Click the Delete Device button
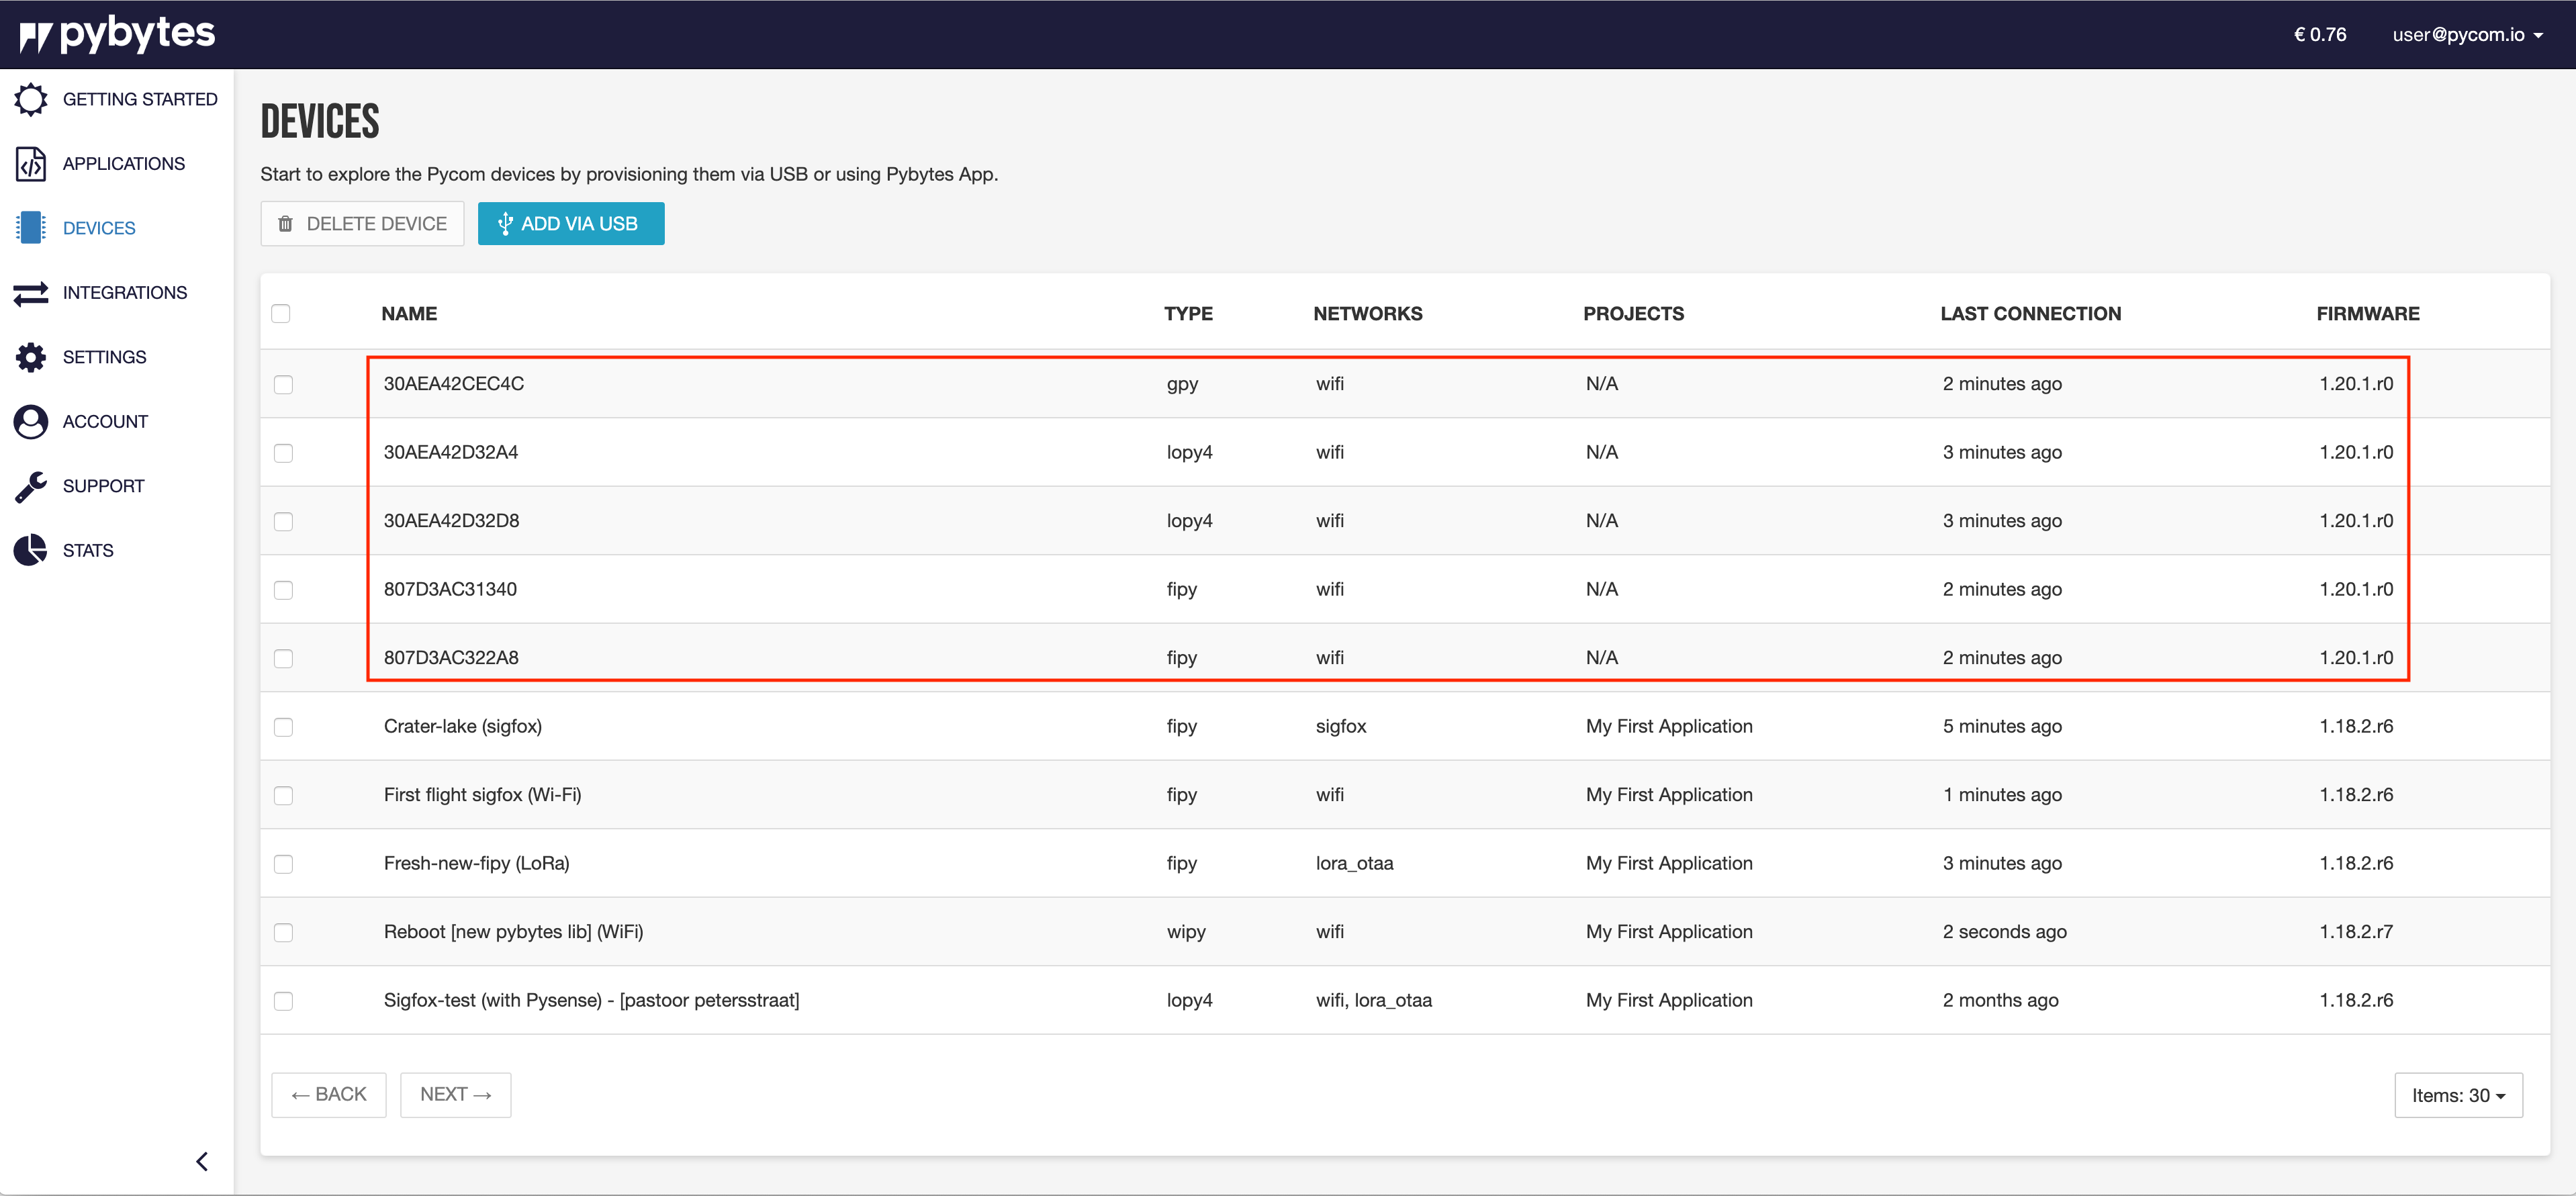 tap(362, 224)
